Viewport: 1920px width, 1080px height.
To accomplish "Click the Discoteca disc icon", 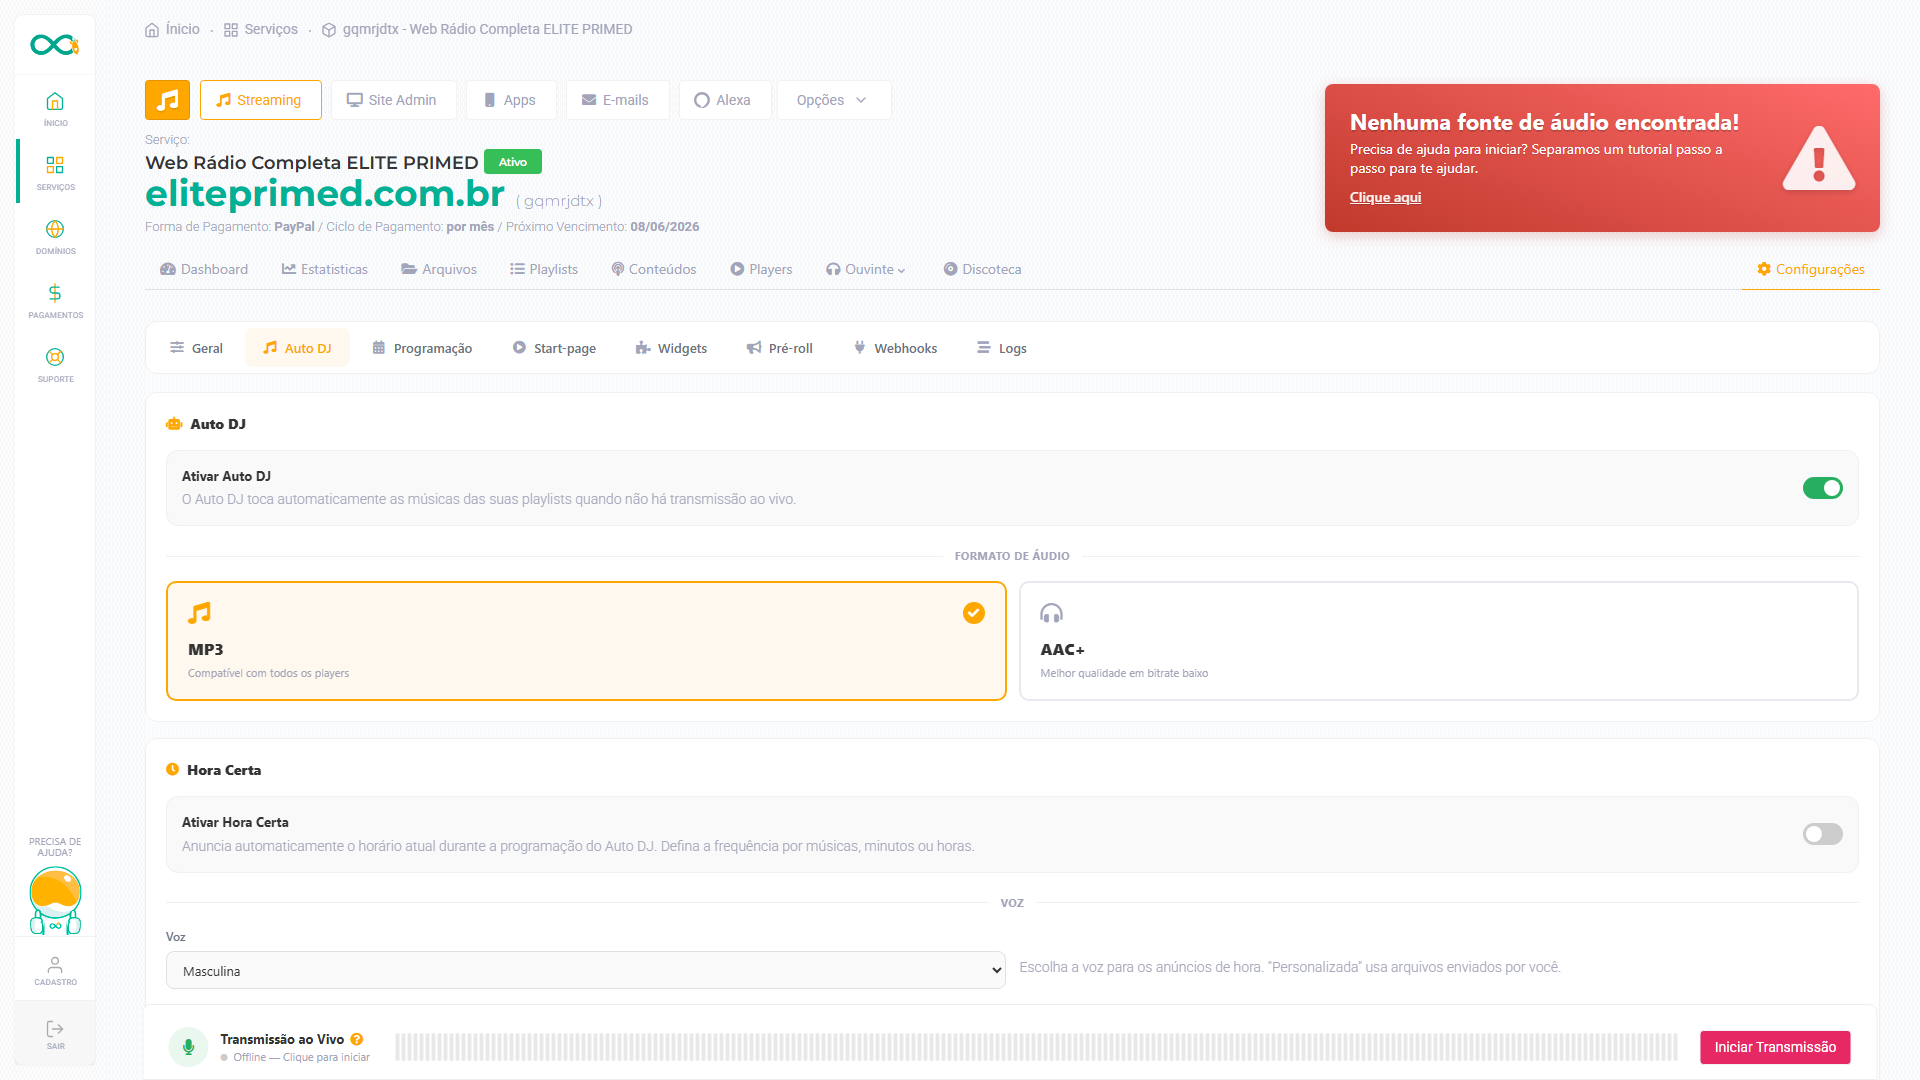I will point(950,269).
